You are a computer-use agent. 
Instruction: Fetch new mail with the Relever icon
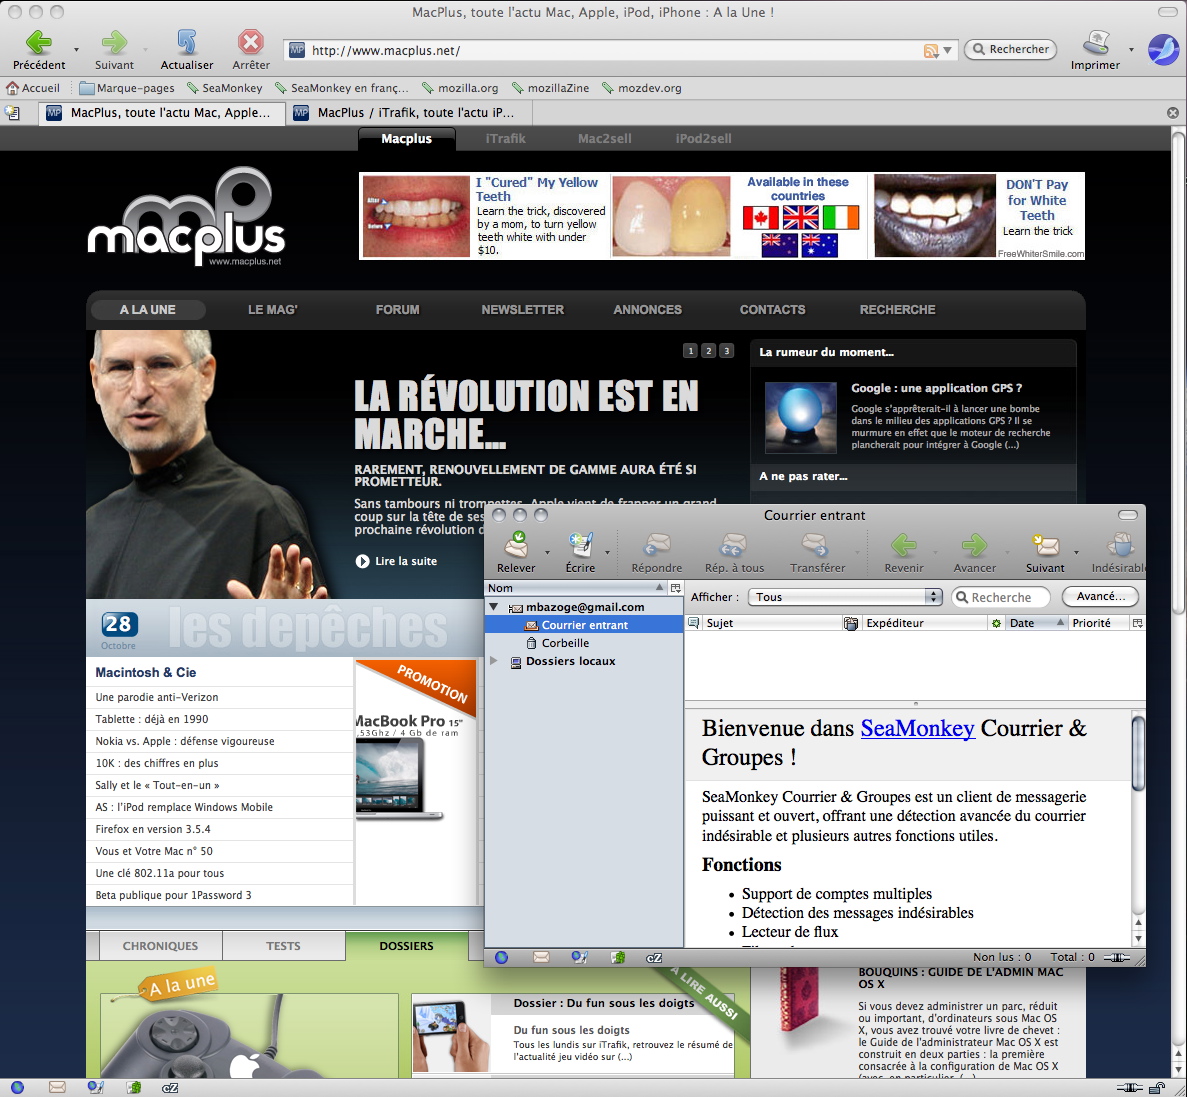coord(516,544)
